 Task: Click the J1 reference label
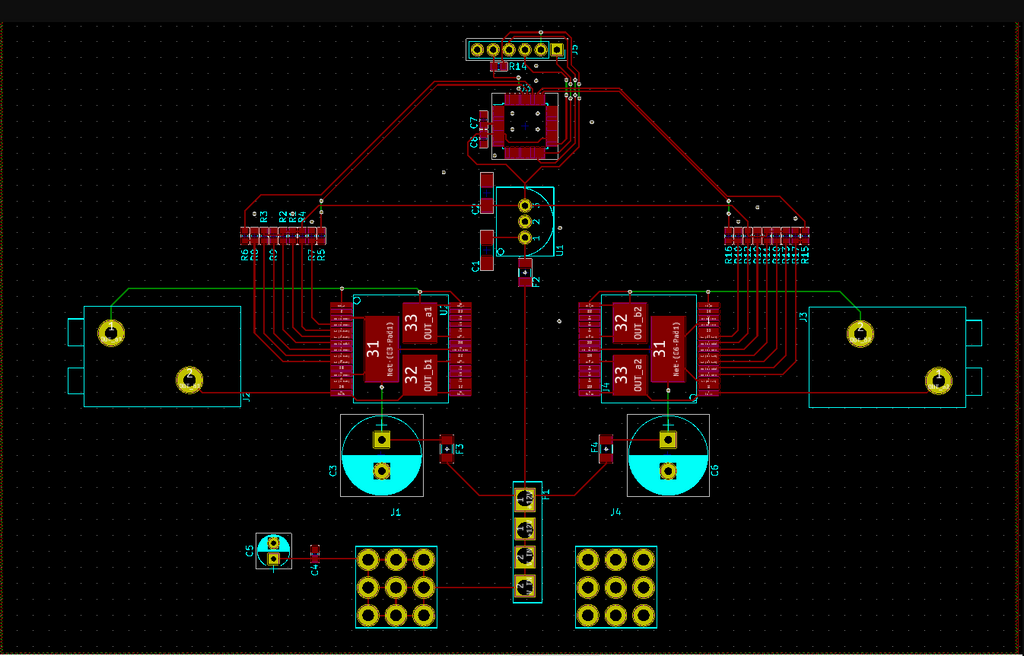pos(396,512)
